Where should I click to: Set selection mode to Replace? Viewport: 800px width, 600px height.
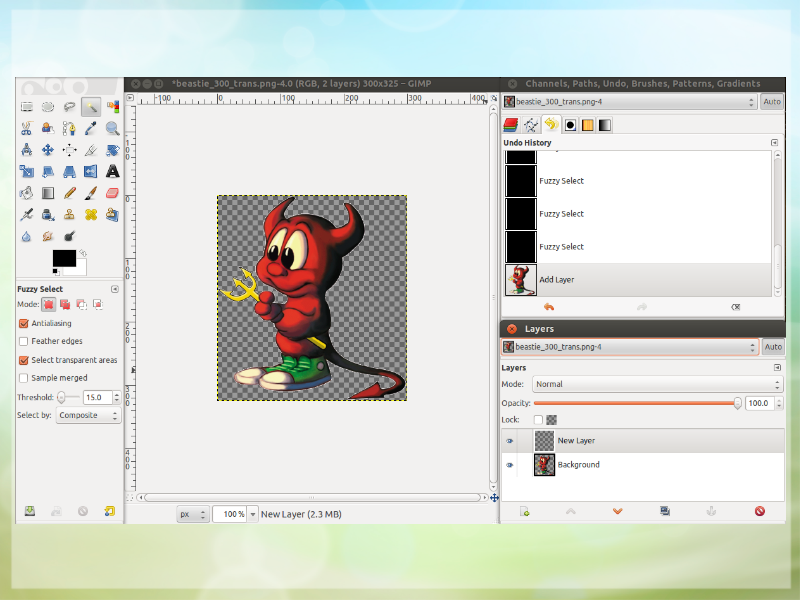48,305
